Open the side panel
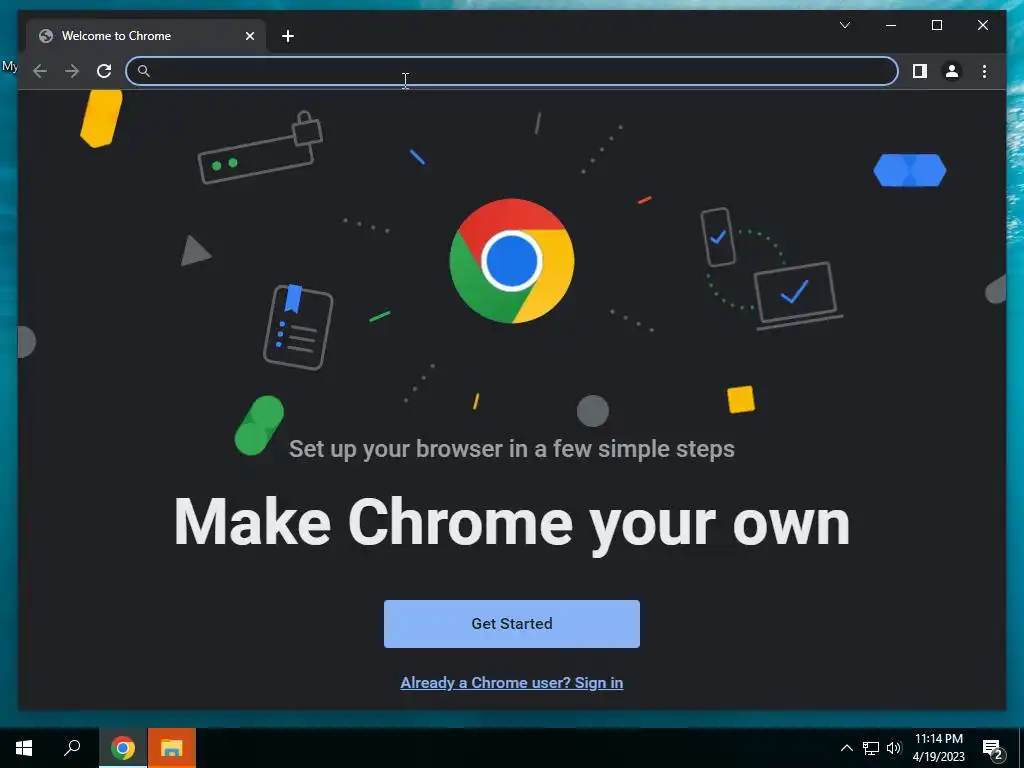 click(920, 71)
